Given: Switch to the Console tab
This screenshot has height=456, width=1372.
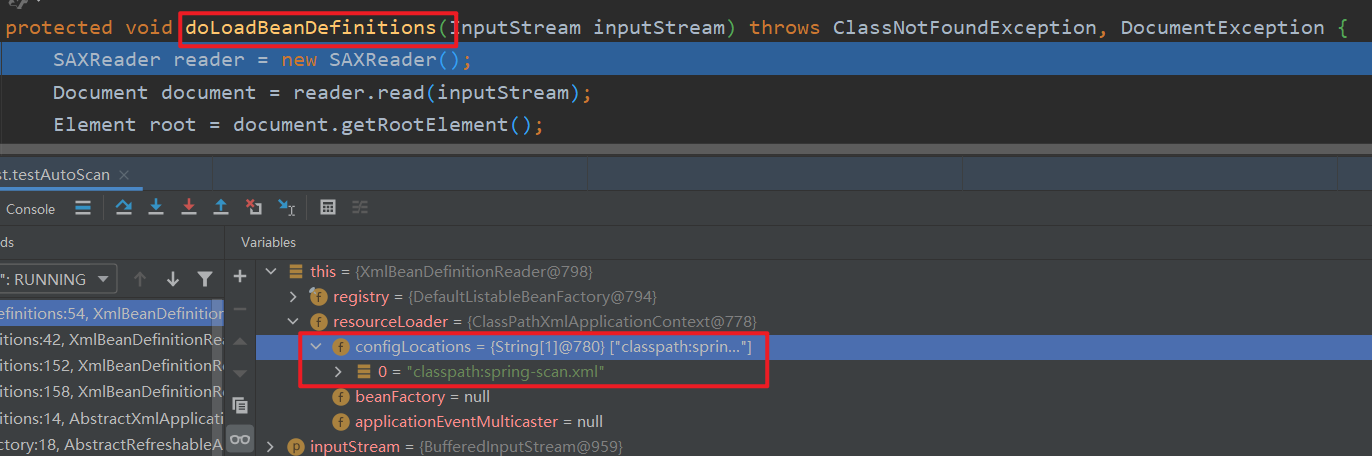Looking at the screenshot, I should click(x=30, y=209).
